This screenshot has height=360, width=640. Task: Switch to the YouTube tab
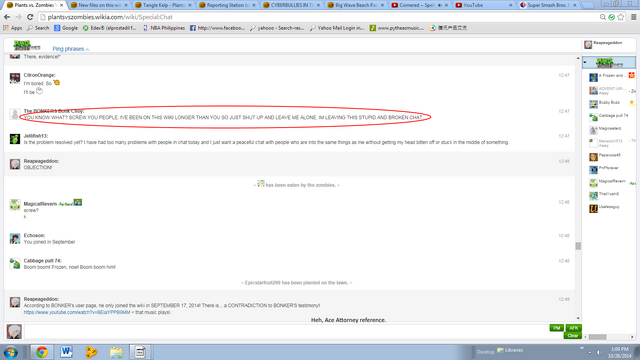pyautogui.click(x=484, y=5)
